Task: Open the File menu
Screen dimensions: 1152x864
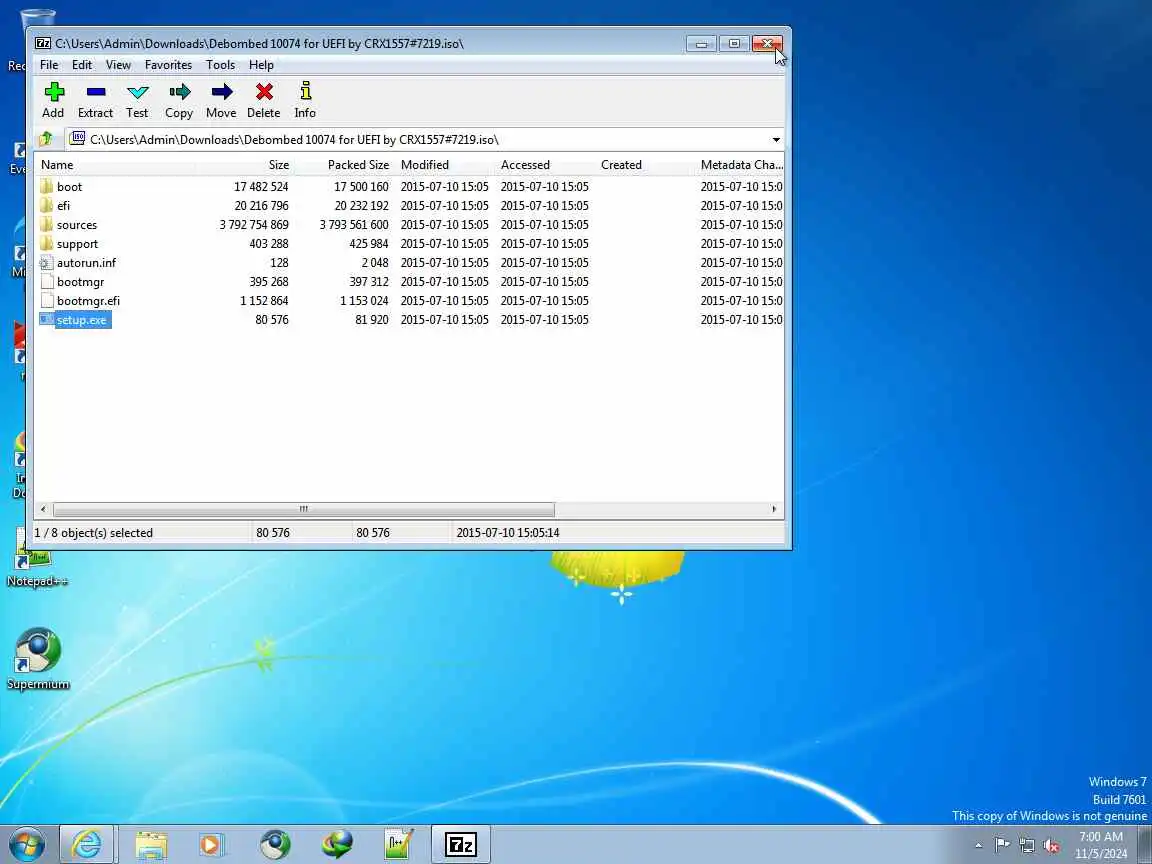Action: tap(49, 65)
